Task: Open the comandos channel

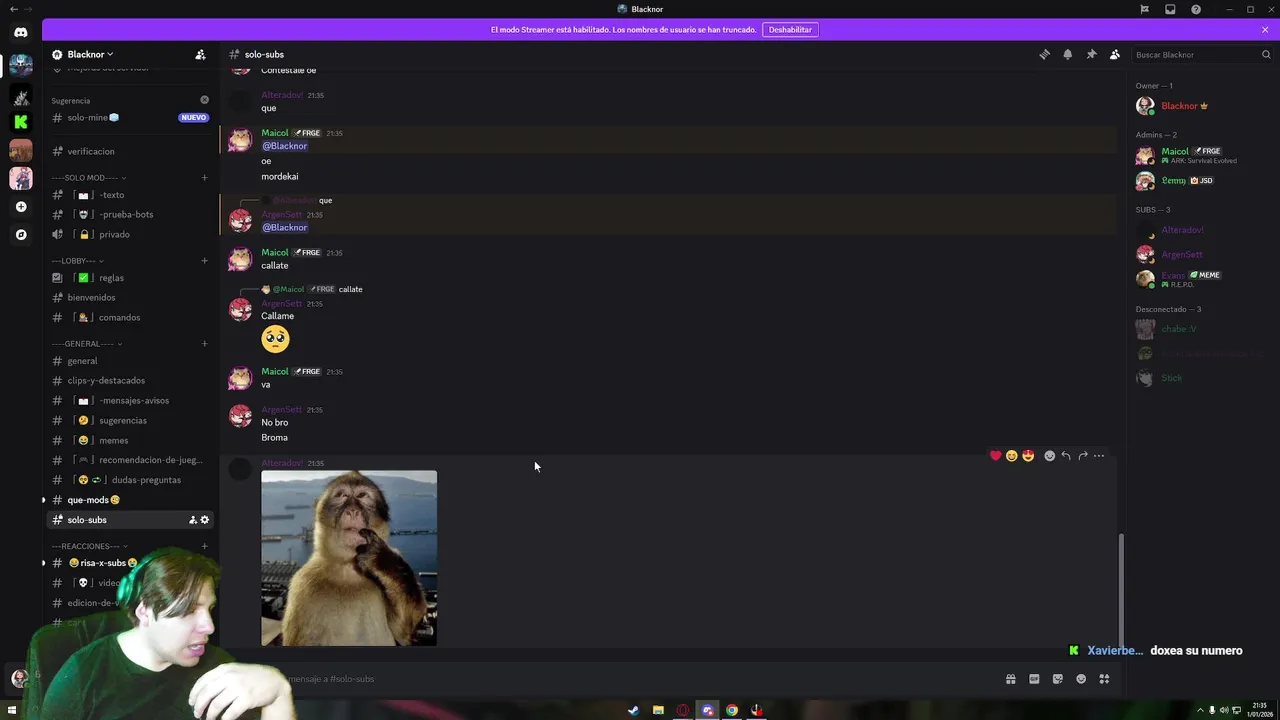Action: tap(130, 317)
